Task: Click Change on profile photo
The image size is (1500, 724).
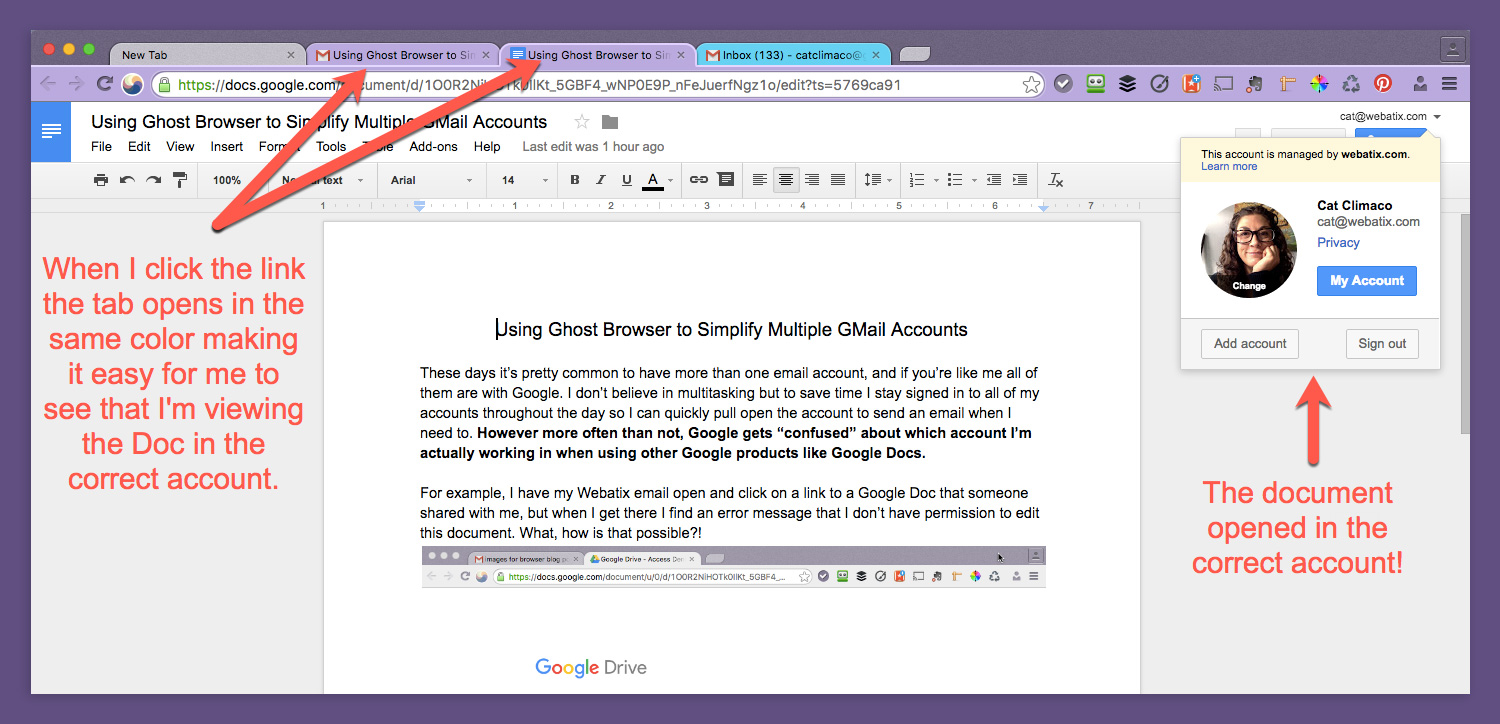Action: [x=1249, y=286]
